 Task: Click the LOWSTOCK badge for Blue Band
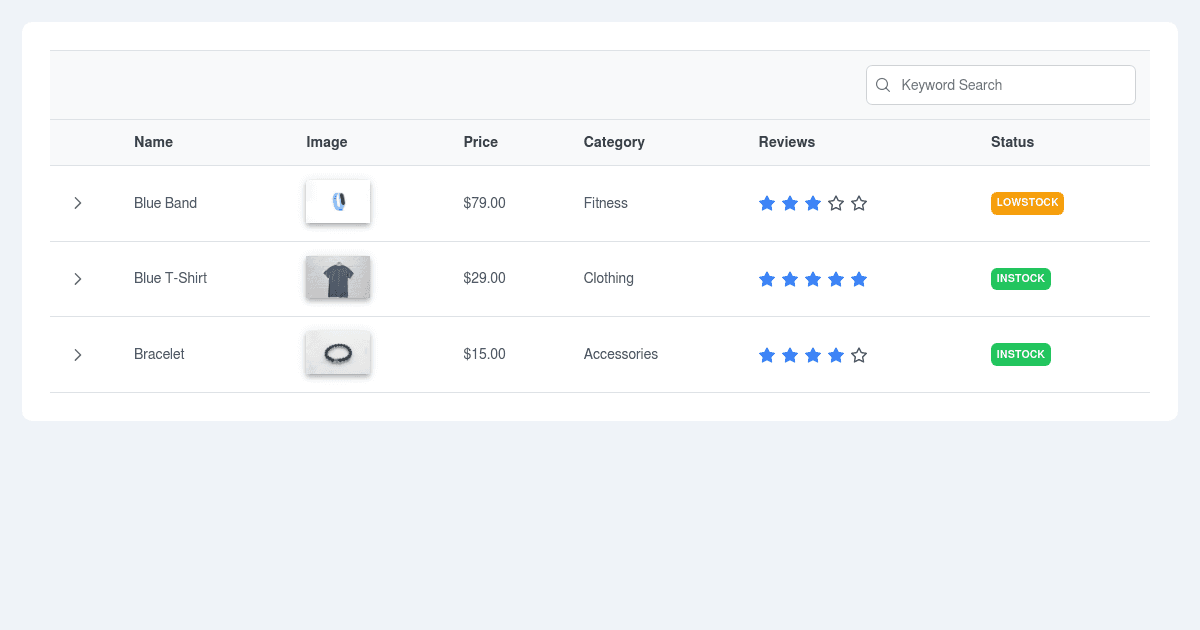pyautogui.click(x=1027, y=203)
